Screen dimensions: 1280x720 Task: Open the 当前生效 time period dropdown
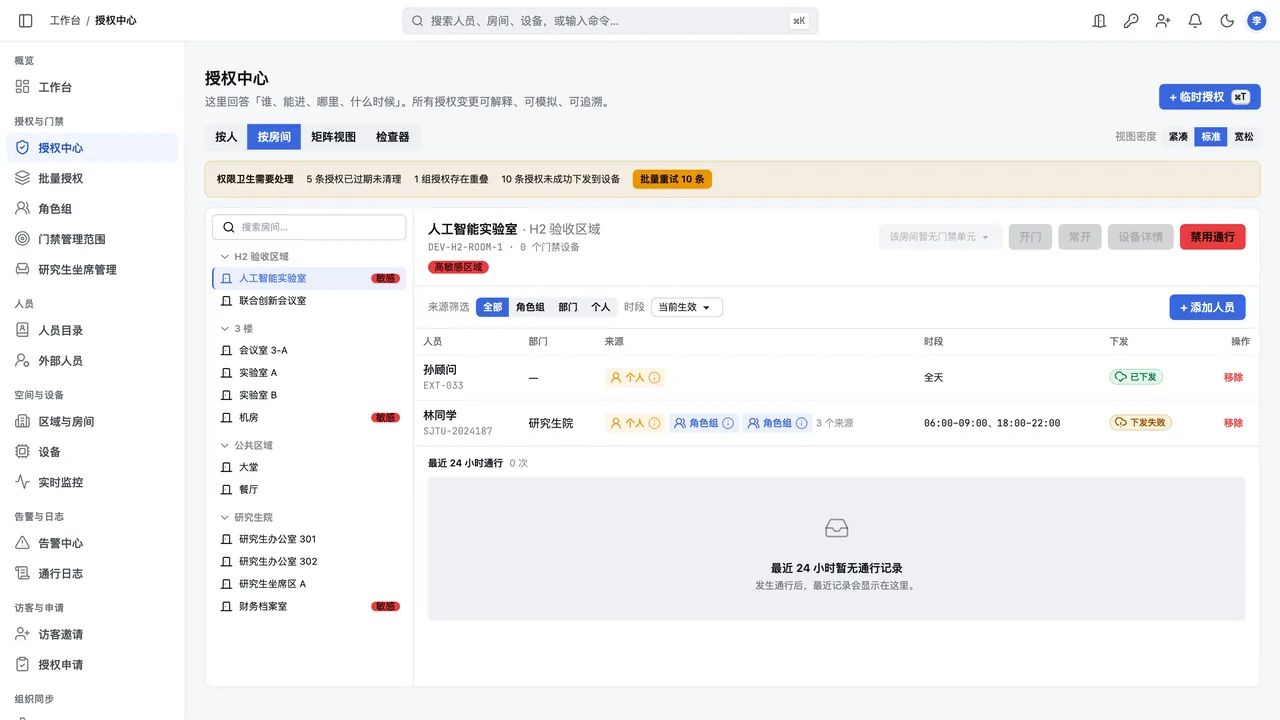click(x=687, y=307)
